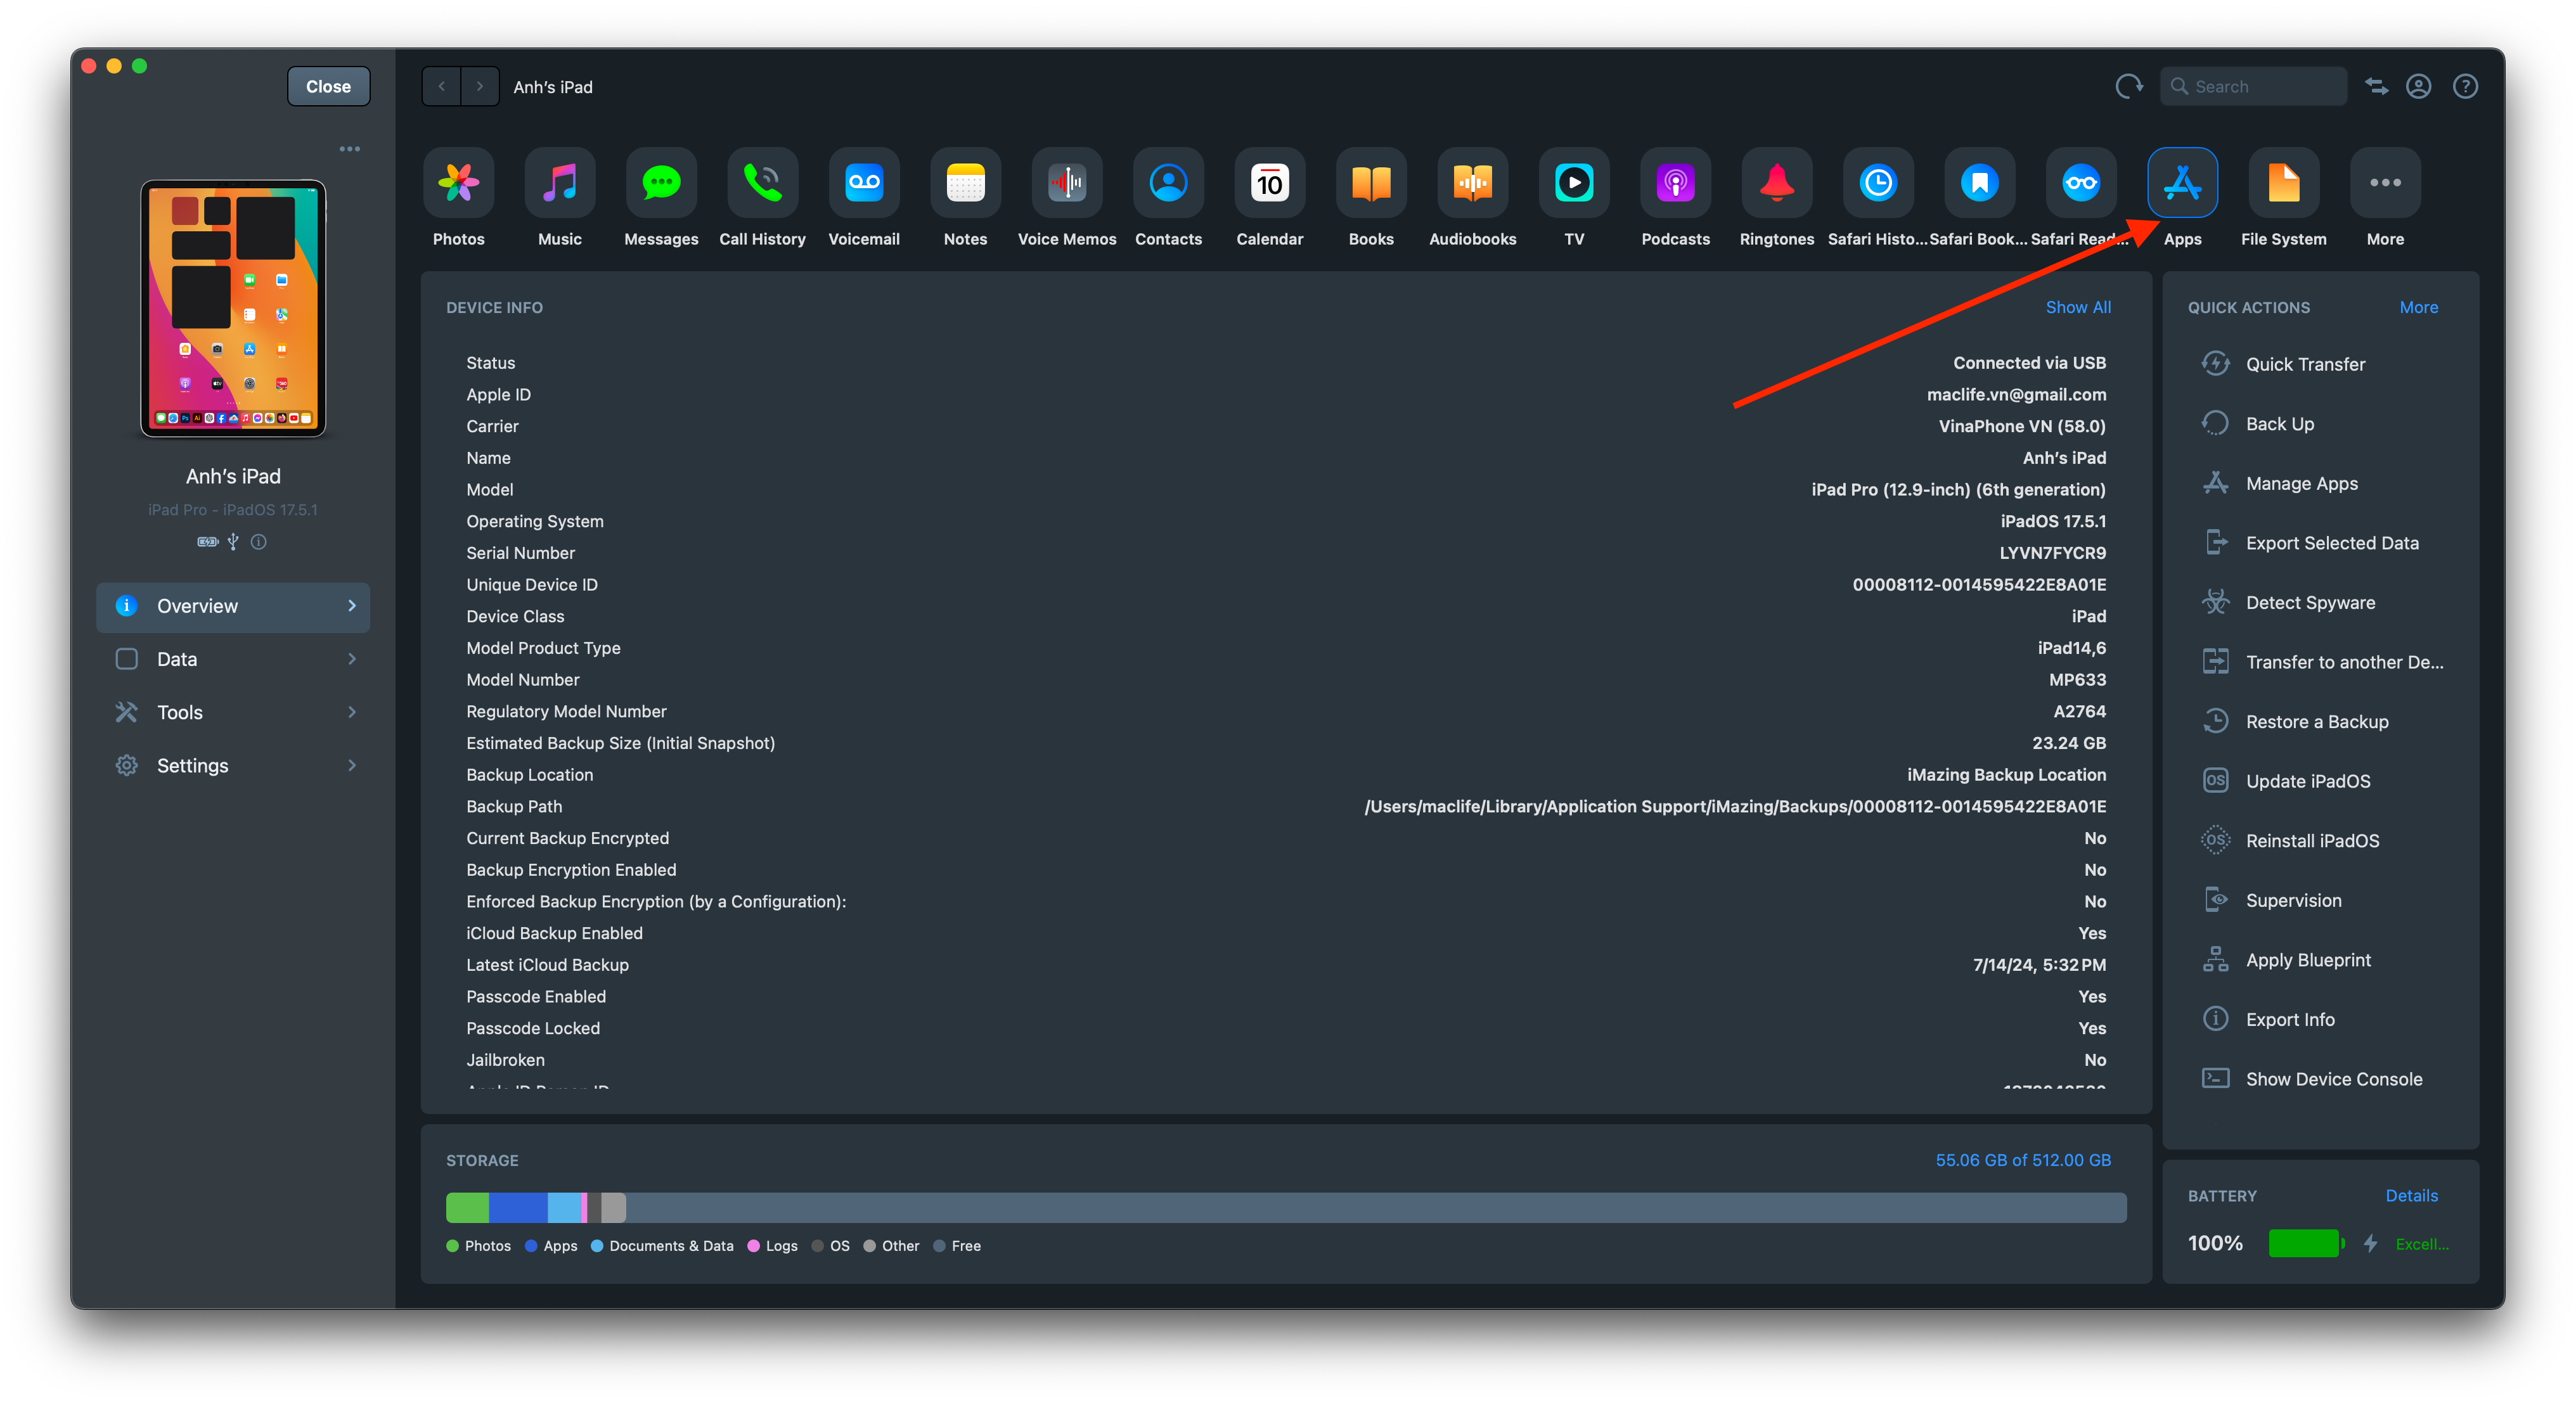Click the storage usage bar
Screen dimensions: 2576x1403
coord(1287,1207)
